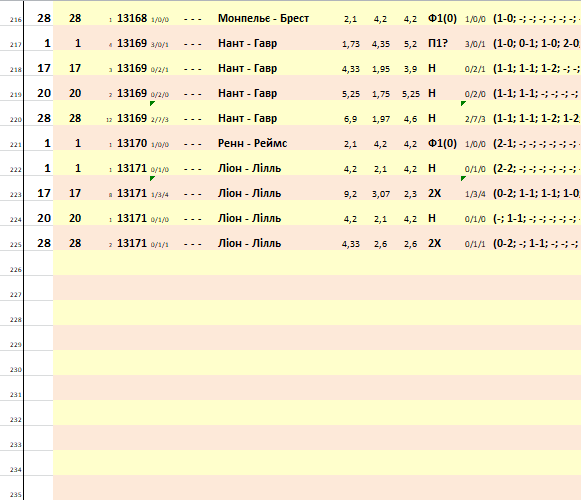Click 'Нант - Гавр' in row 217
This screenshot has width=581, height=500.
pyautogui.click(x=247, y=43)
